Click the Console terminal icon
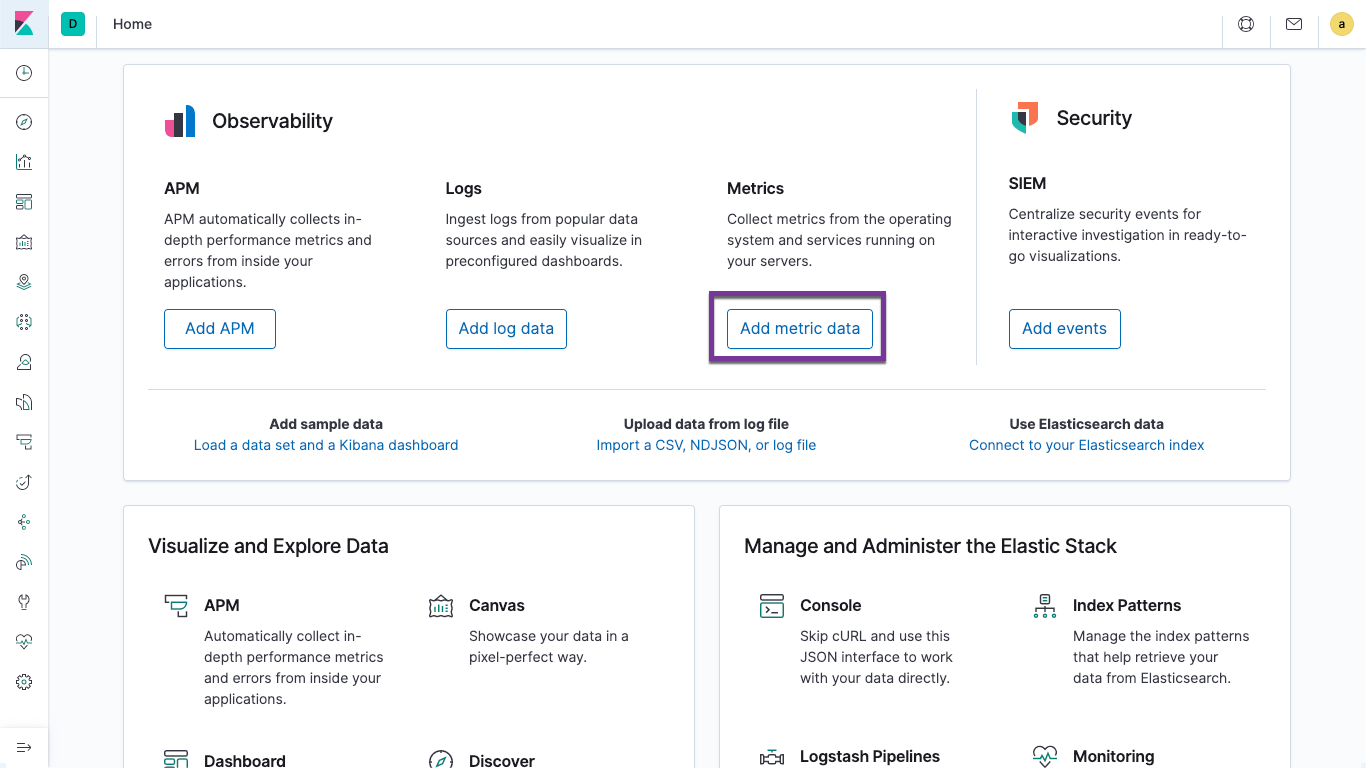Viewport: 1366px width, 768px height. 772,606
